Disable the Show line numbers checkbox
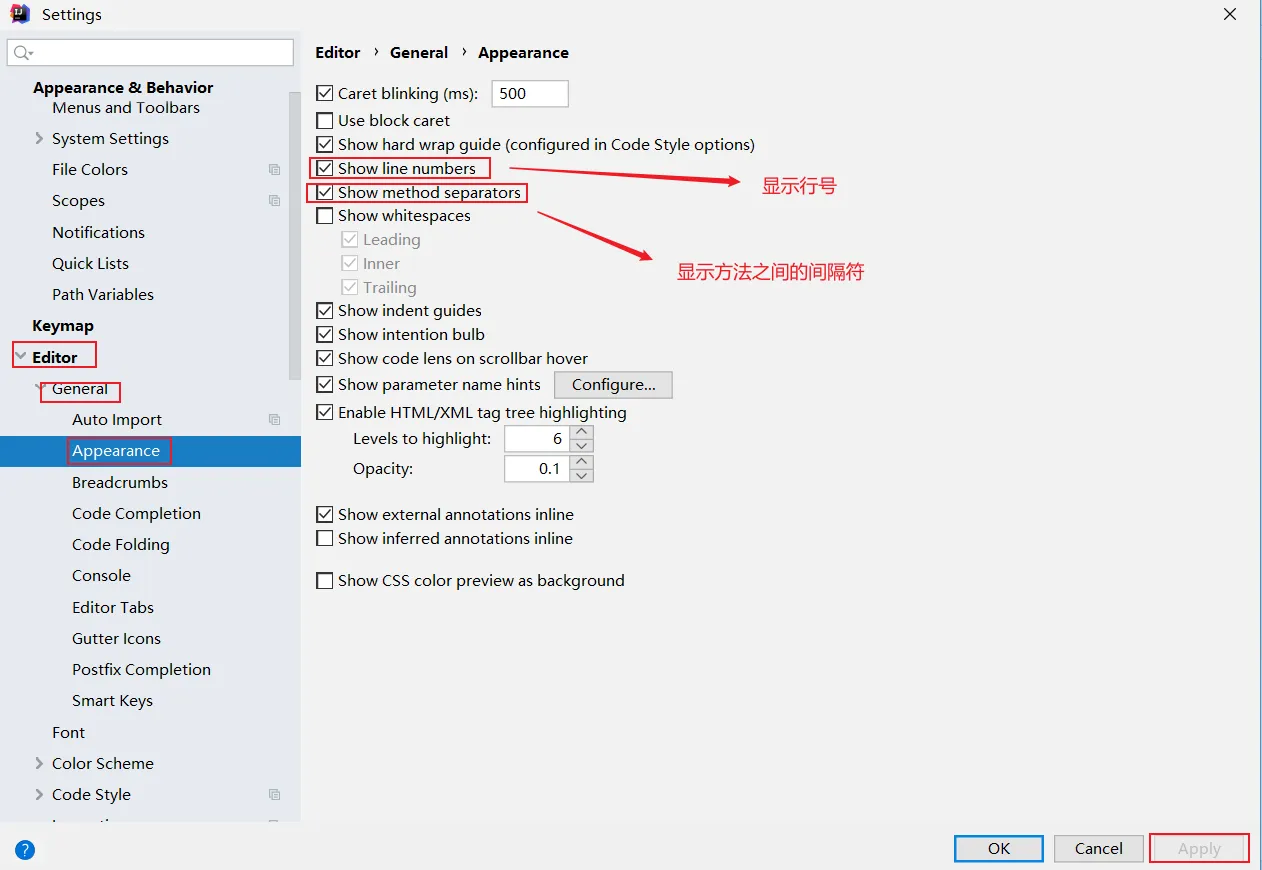 [325, 168]
